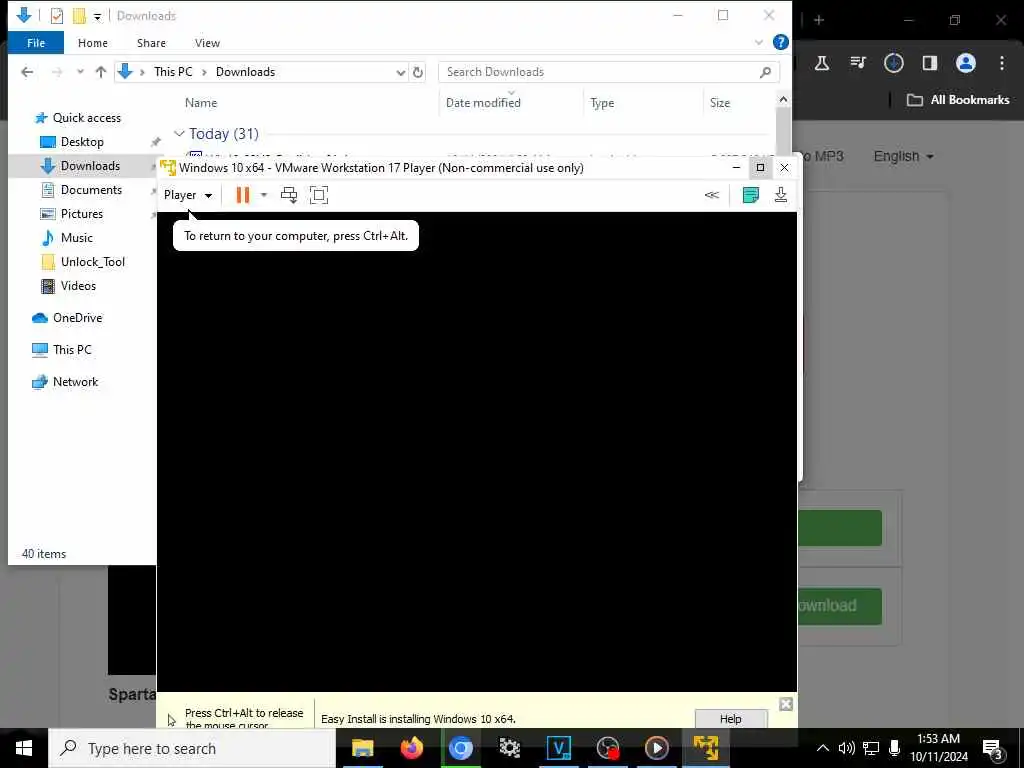1024x768 pixels.
Task: Open the File tab in Explorer
Action: [36, 43]
